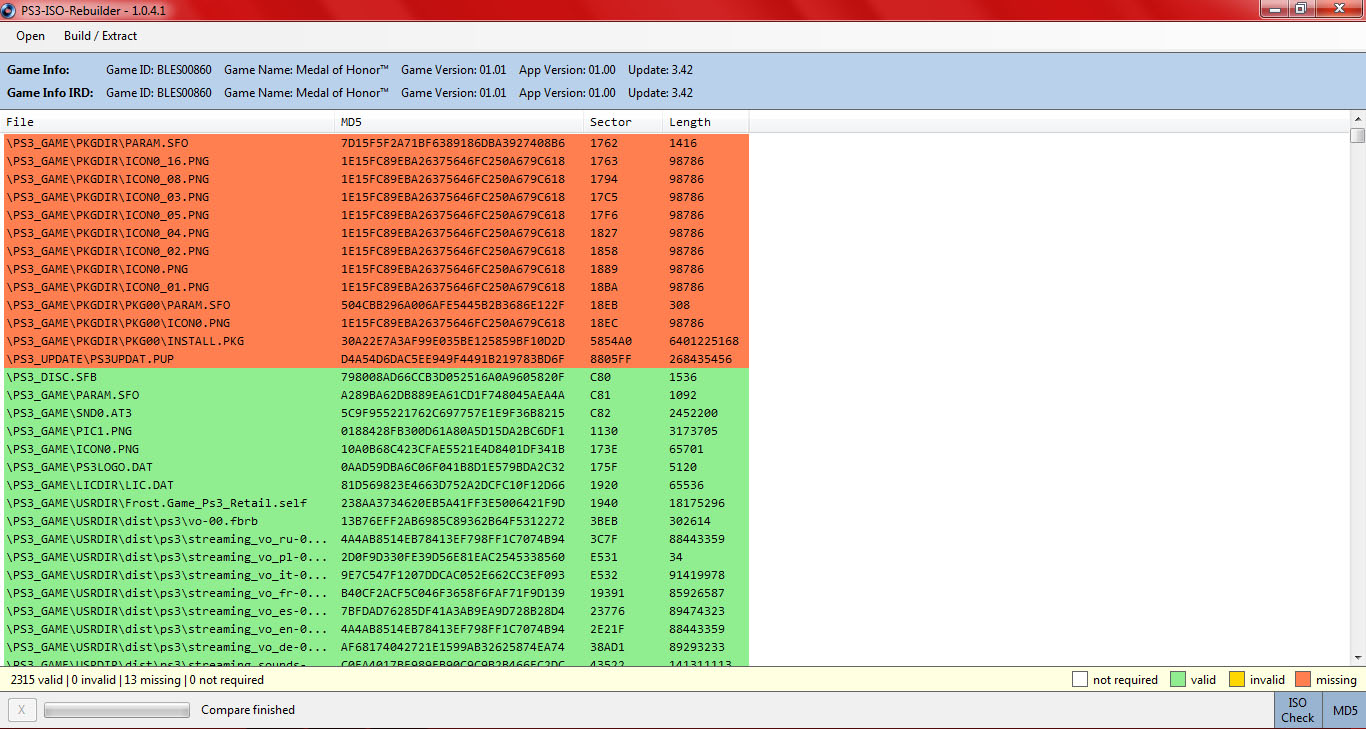Click the compare progress bar
This screenshot has width=1366, height=729.
[116, 710]
